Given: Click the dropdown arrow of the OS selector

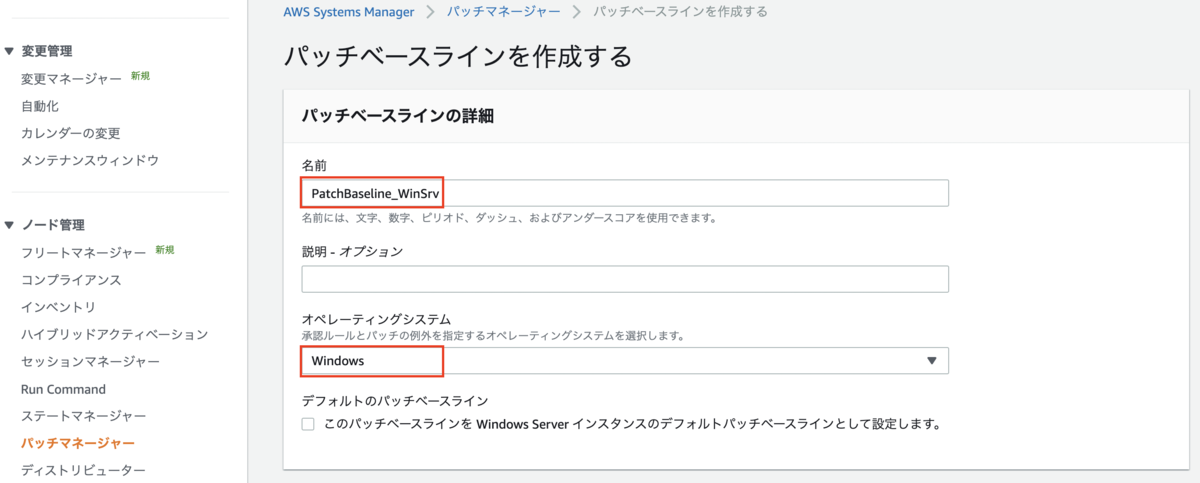Looking at the screenshot, I should point(932,361).
